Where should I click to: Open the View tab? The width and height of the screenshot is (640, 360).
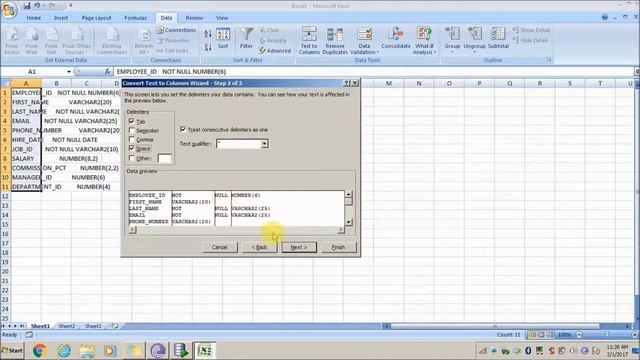click(222, 18)
